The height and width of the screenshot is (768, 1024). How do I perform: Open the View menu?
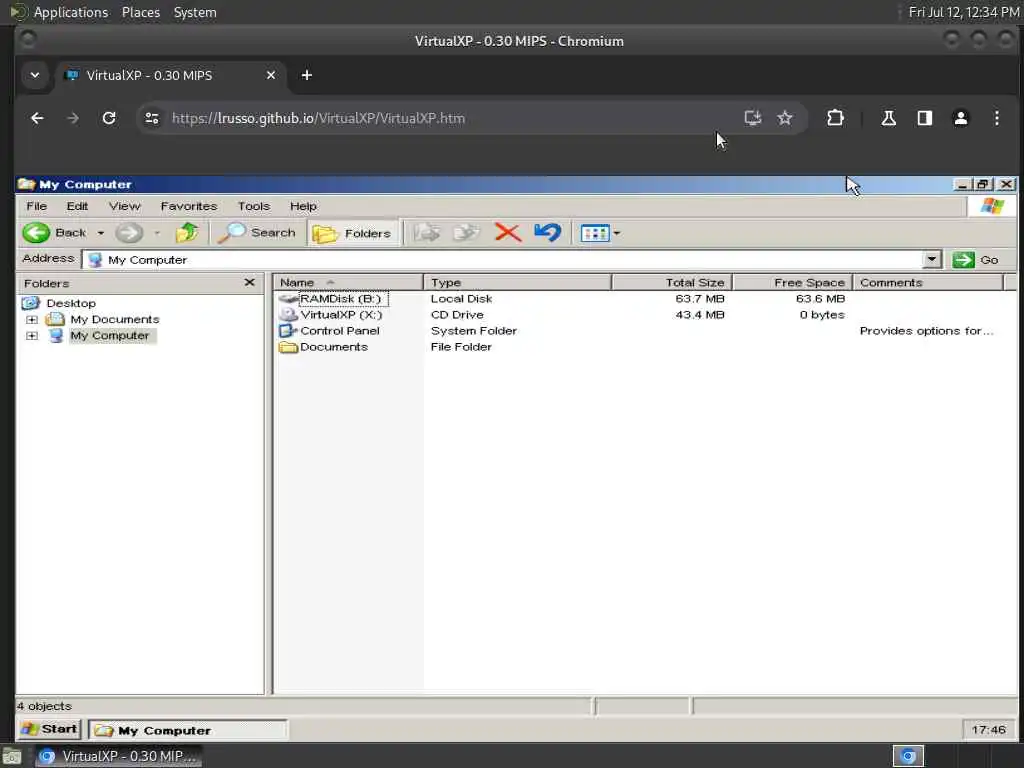click(x=124, y=206)
